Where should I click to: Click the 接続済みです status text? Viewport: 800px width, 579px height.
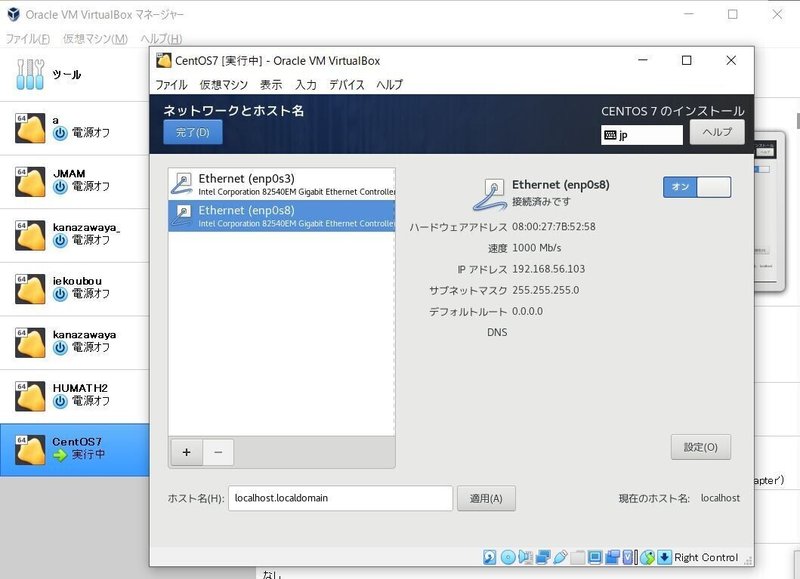541,202
